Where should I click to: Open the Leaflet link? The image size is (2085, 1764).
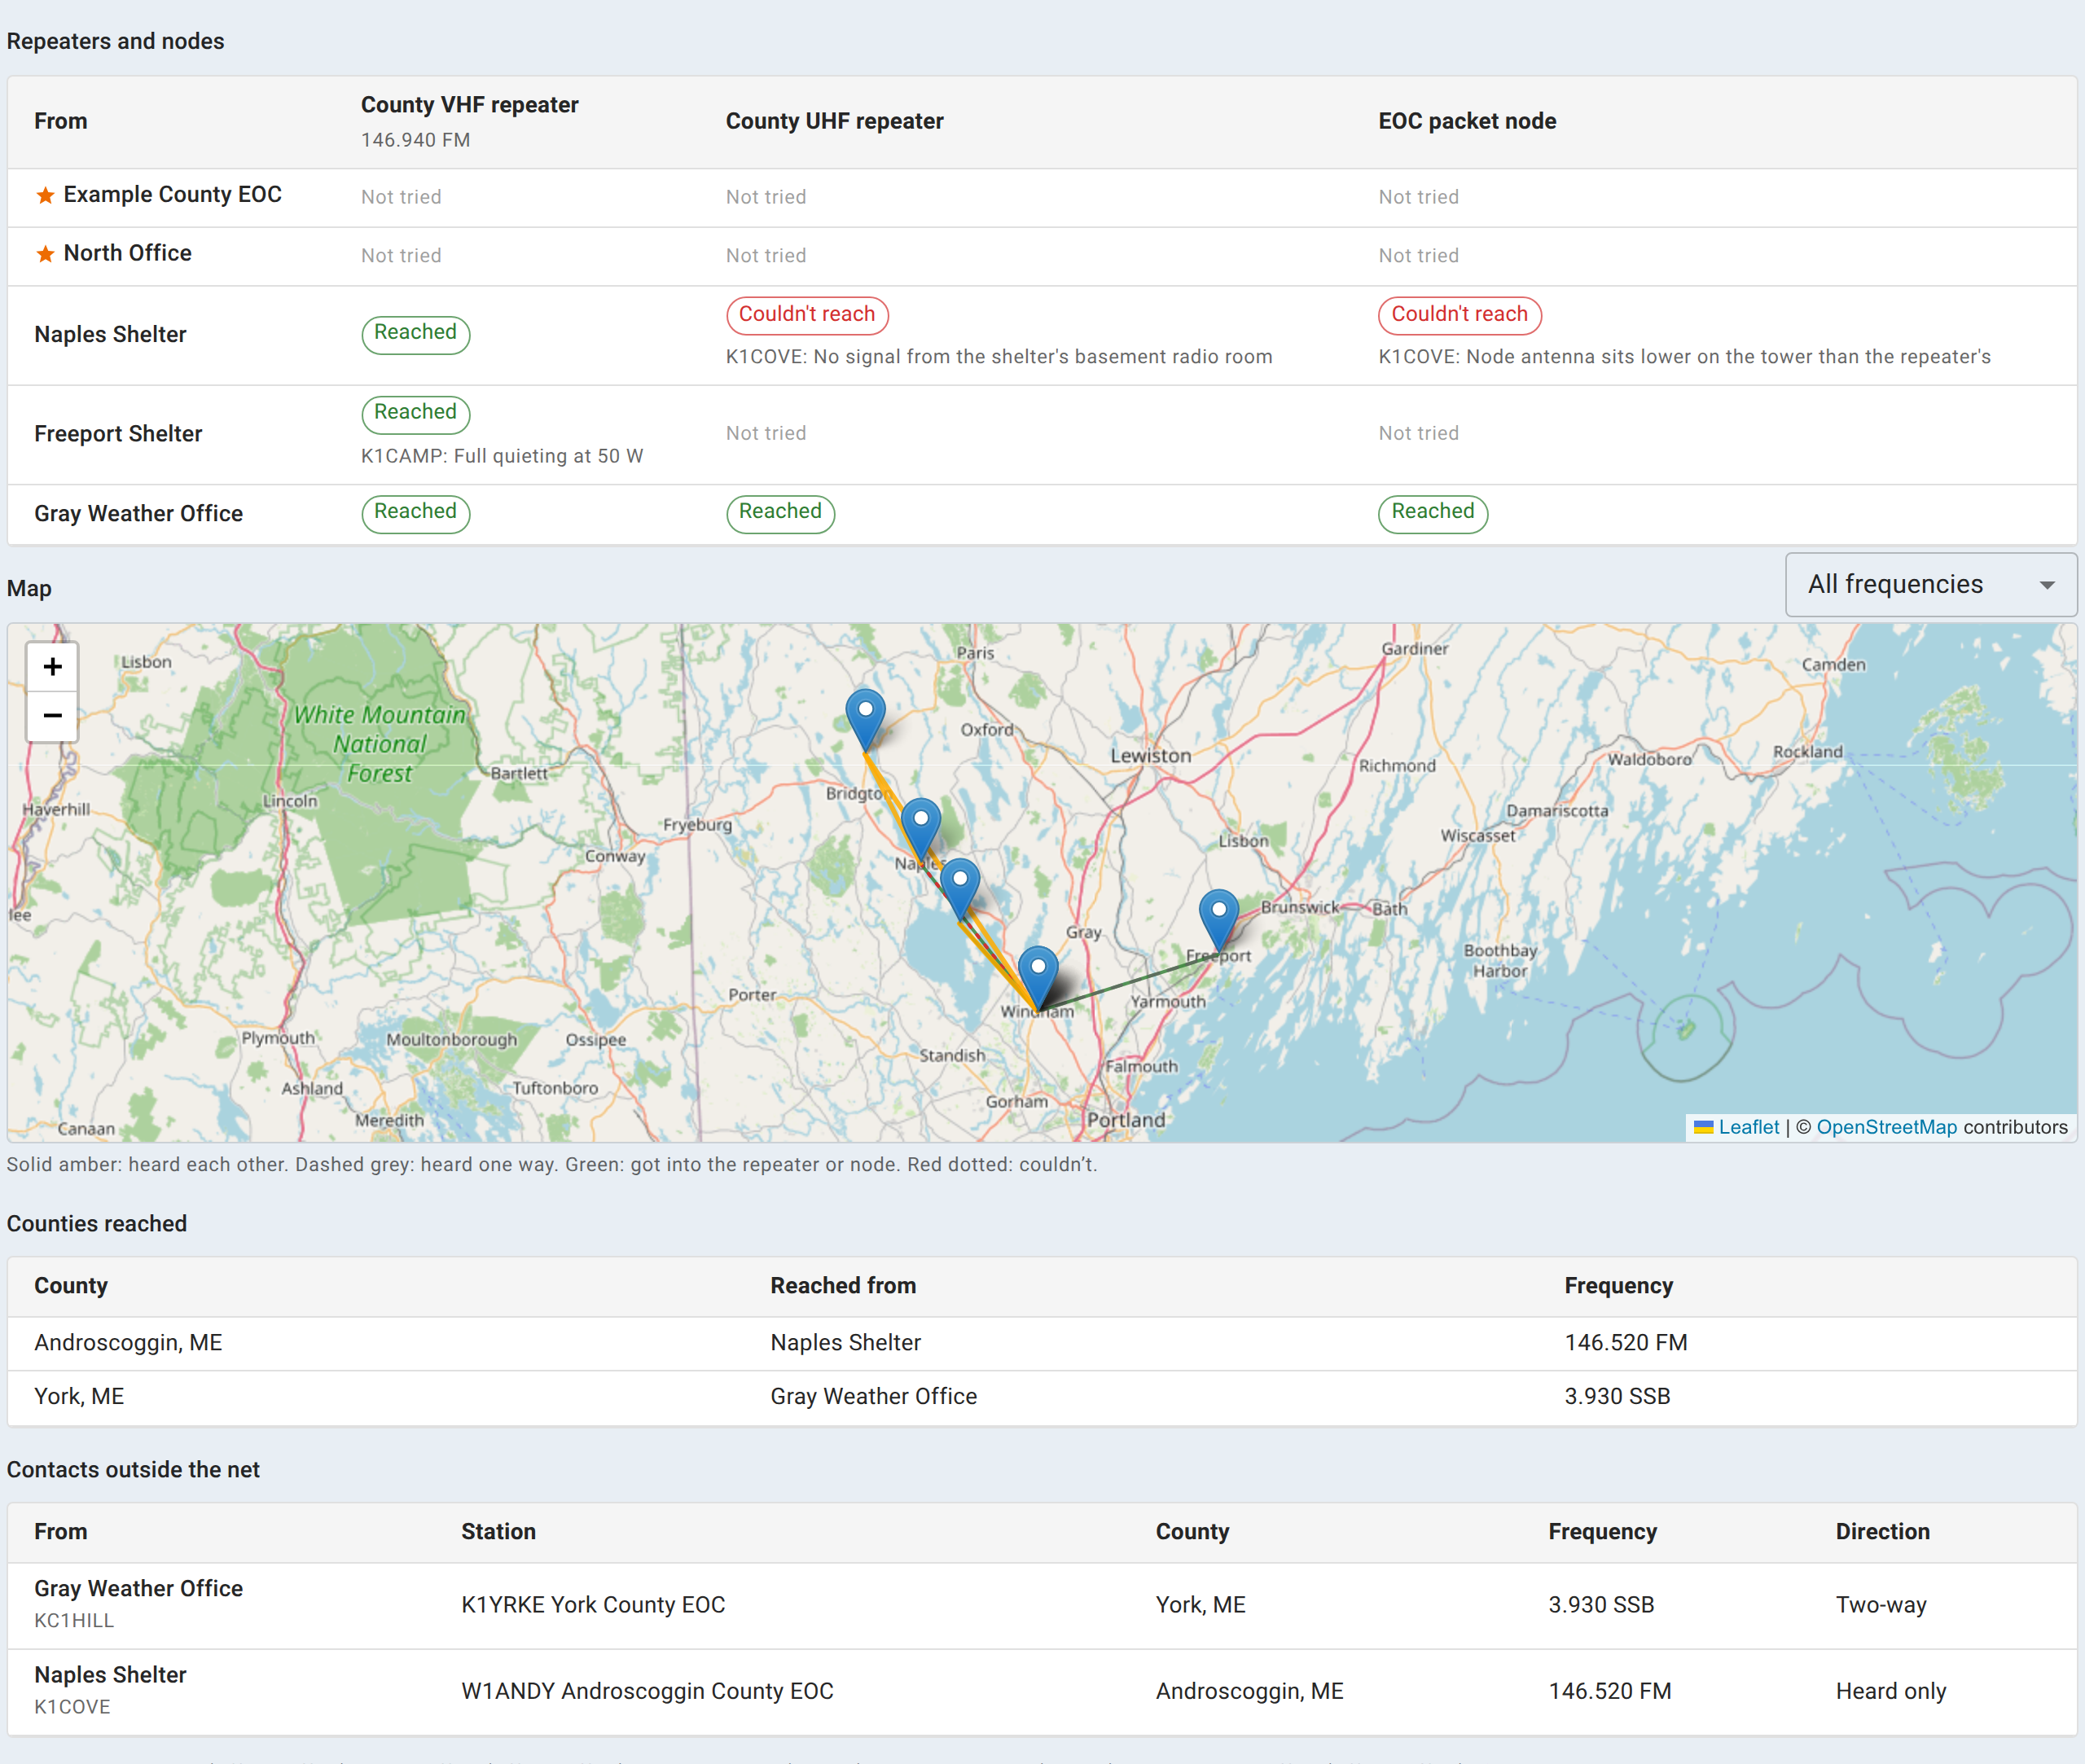point(1748,1127)
